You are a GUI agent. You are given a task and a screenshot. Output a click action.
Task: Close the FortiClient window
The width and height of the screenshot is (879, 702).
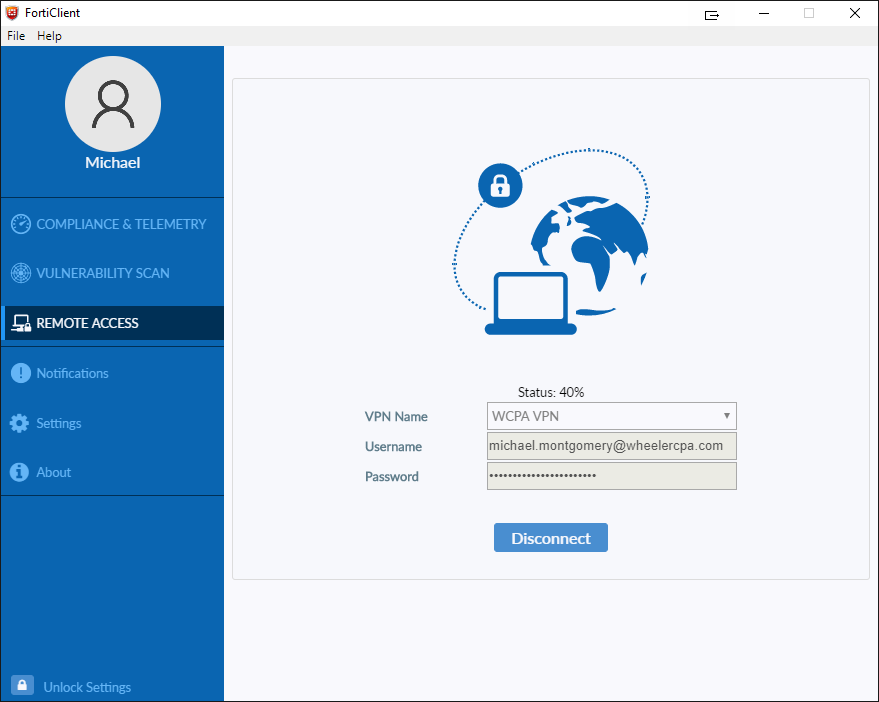pos(854,13)
